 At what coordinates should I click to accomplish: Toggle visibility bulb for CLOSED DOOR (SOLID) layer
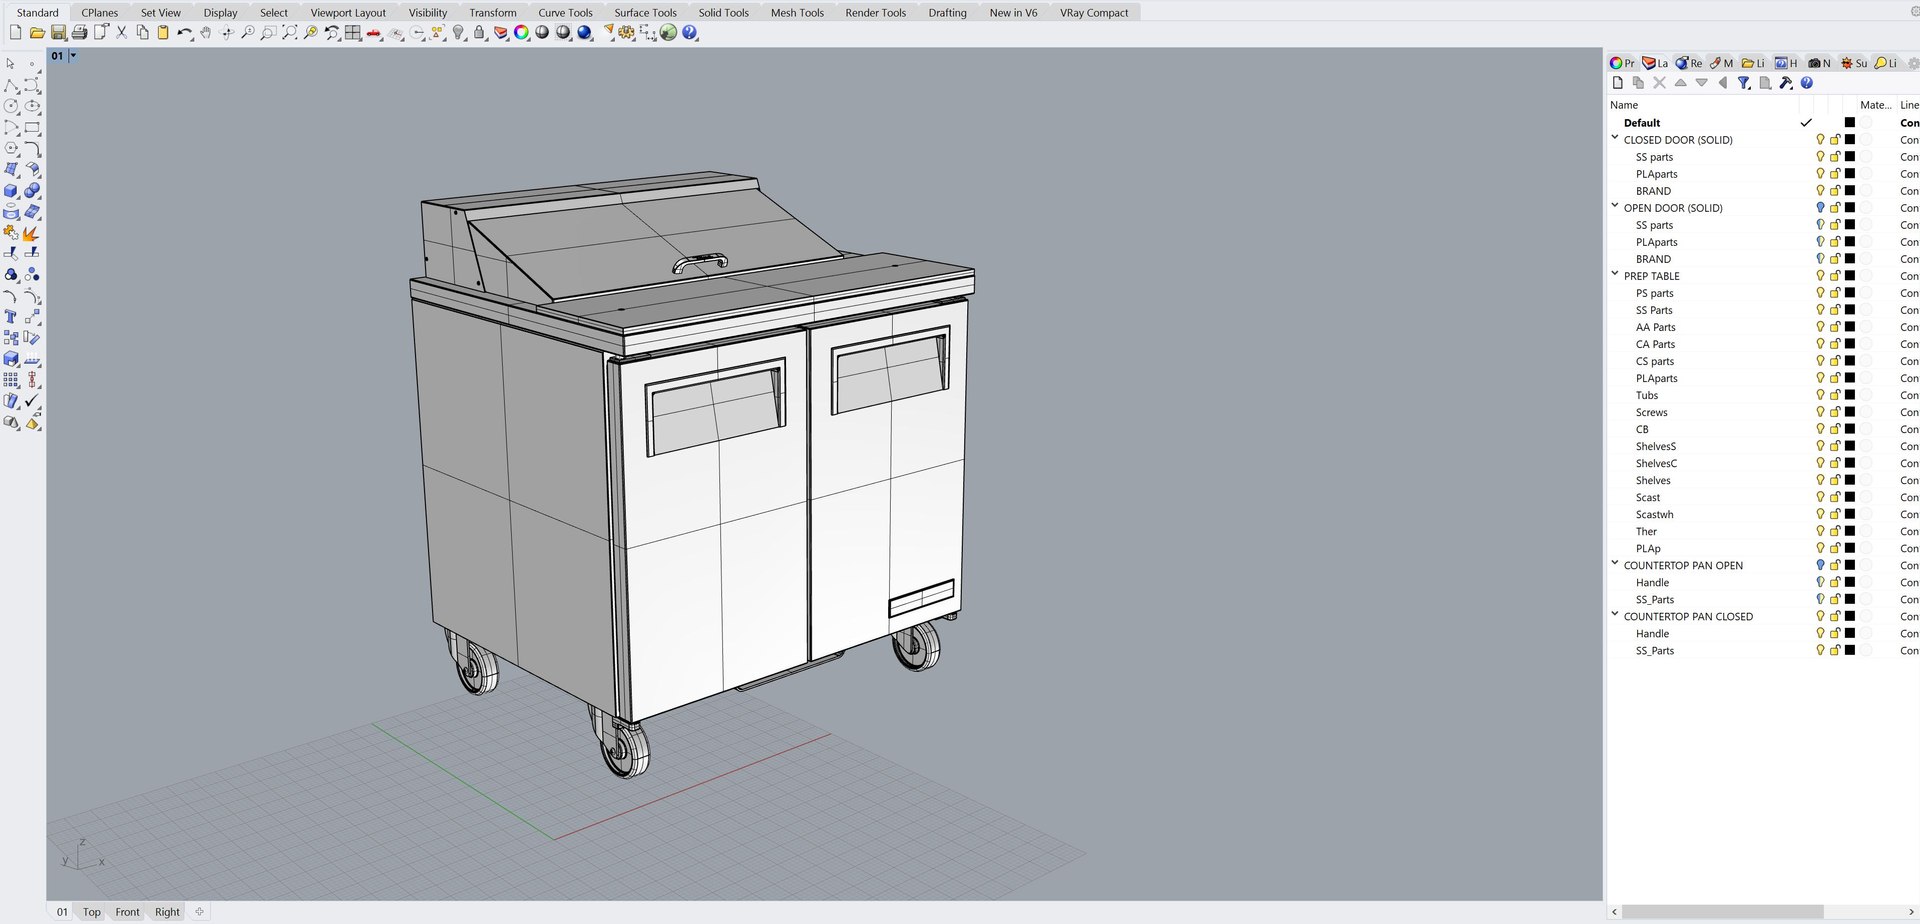(x=1820, y=140)
